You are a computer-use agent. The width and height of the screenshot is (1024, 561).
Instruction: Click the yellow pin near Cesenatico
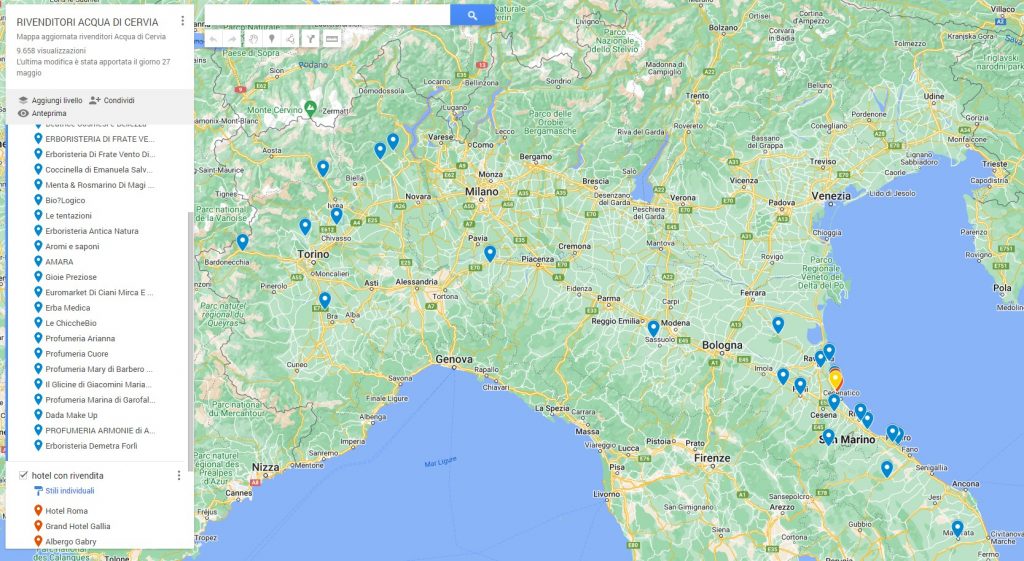click(x=835, y=379)
